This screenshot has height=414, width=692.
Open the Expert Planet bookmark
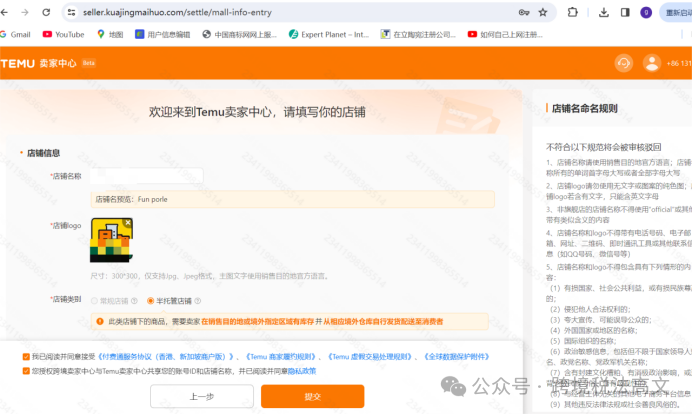tap(329, 34)
